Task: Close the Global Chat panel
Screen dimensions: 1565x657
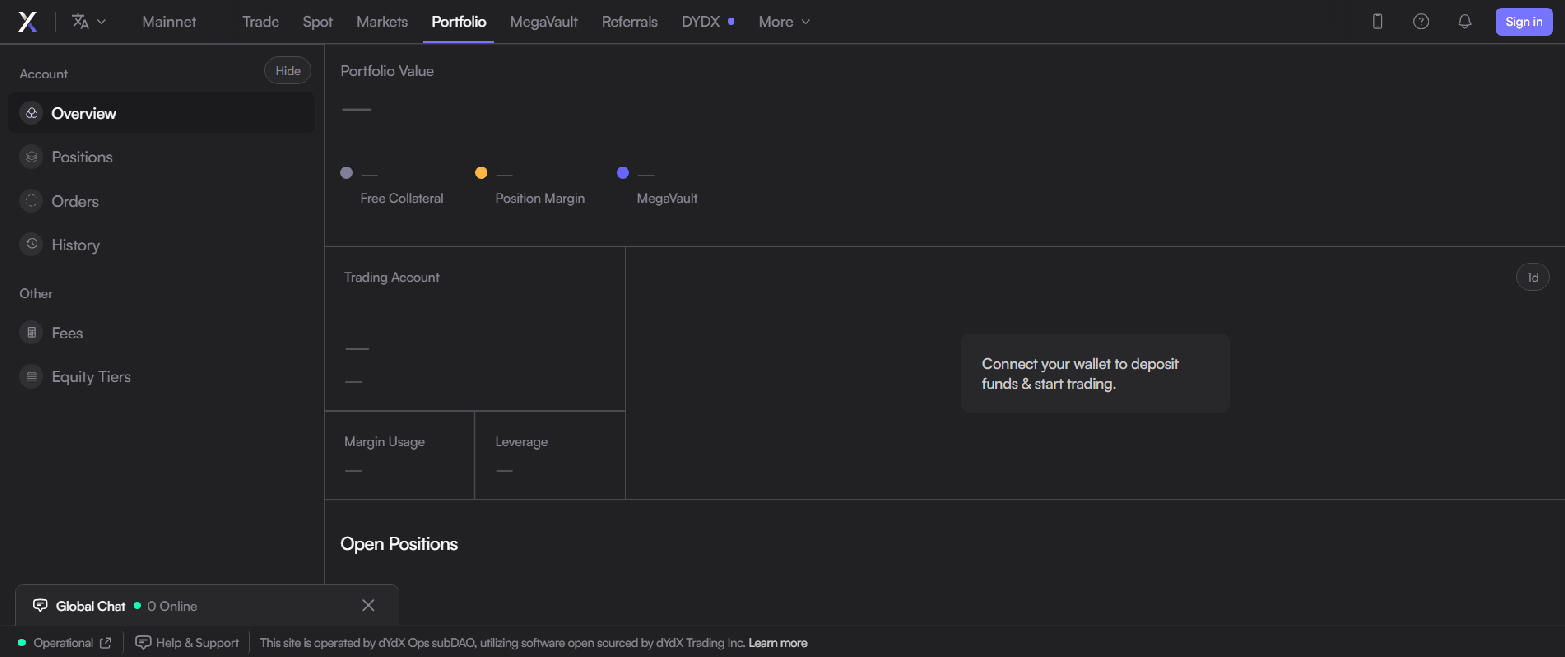Action: click(x=368, y=605)
